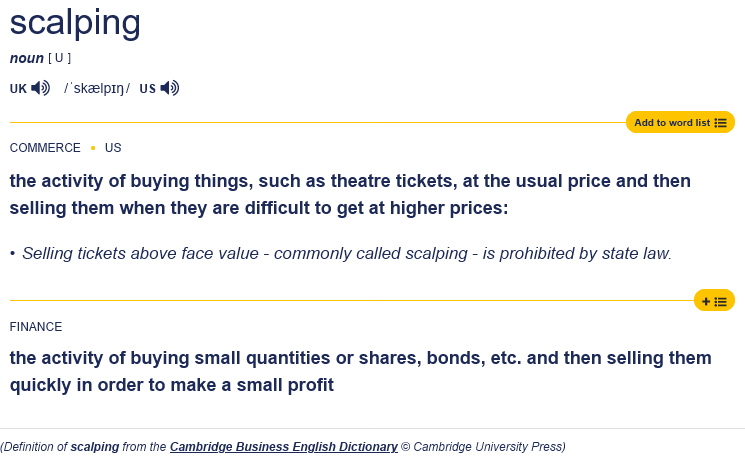745x465 pixels.
Task: Select the FINANCE domain label
Action: pyautogui.click(x=36, y=327)
